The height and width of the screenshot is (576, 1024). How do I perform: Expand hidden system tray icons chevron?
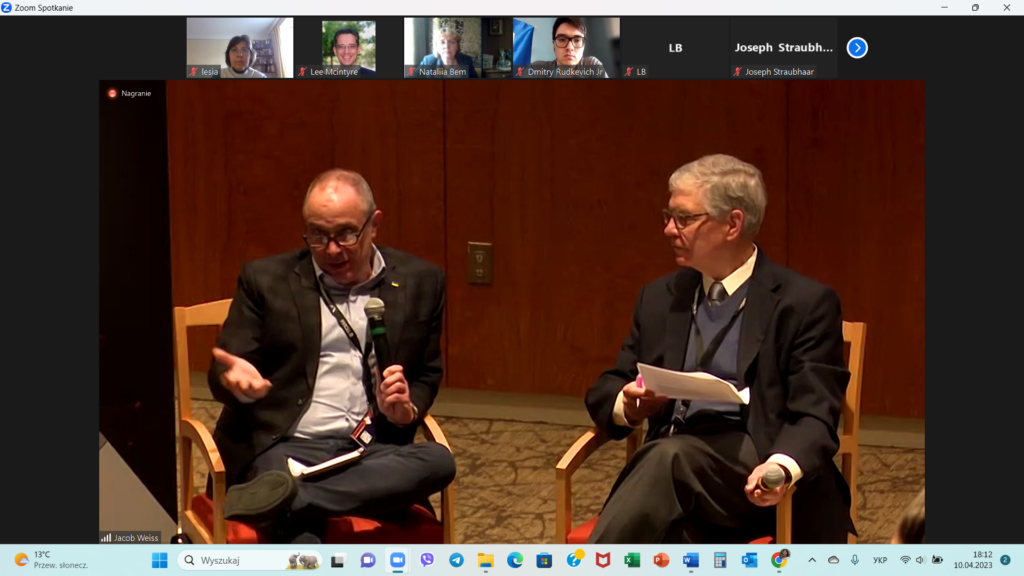tap(811, 560)
